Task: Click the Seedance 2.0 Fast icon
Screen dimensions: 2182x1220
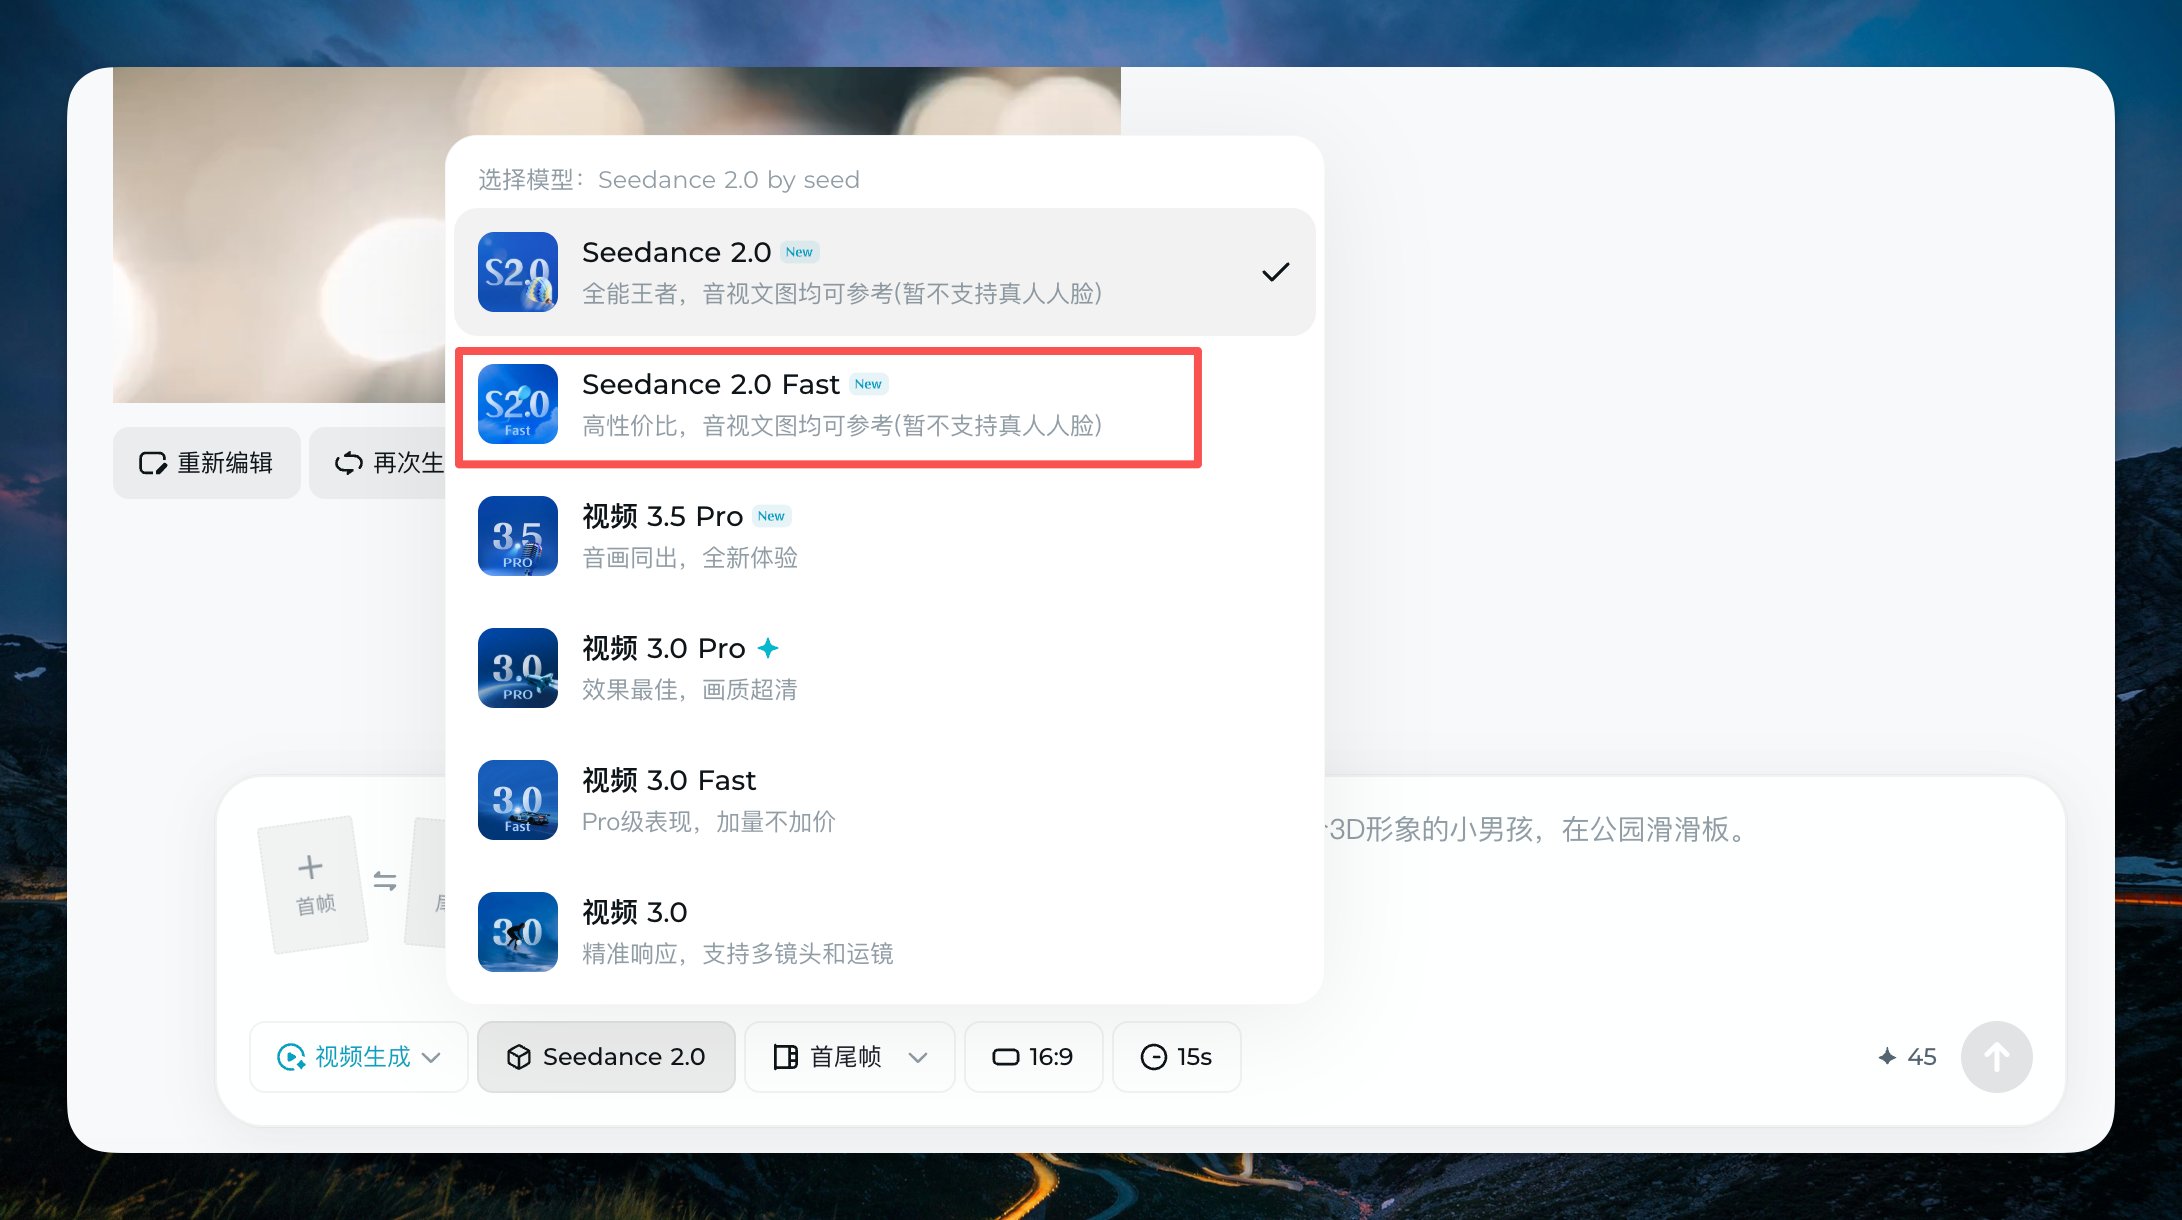Action: pos(517,404)
